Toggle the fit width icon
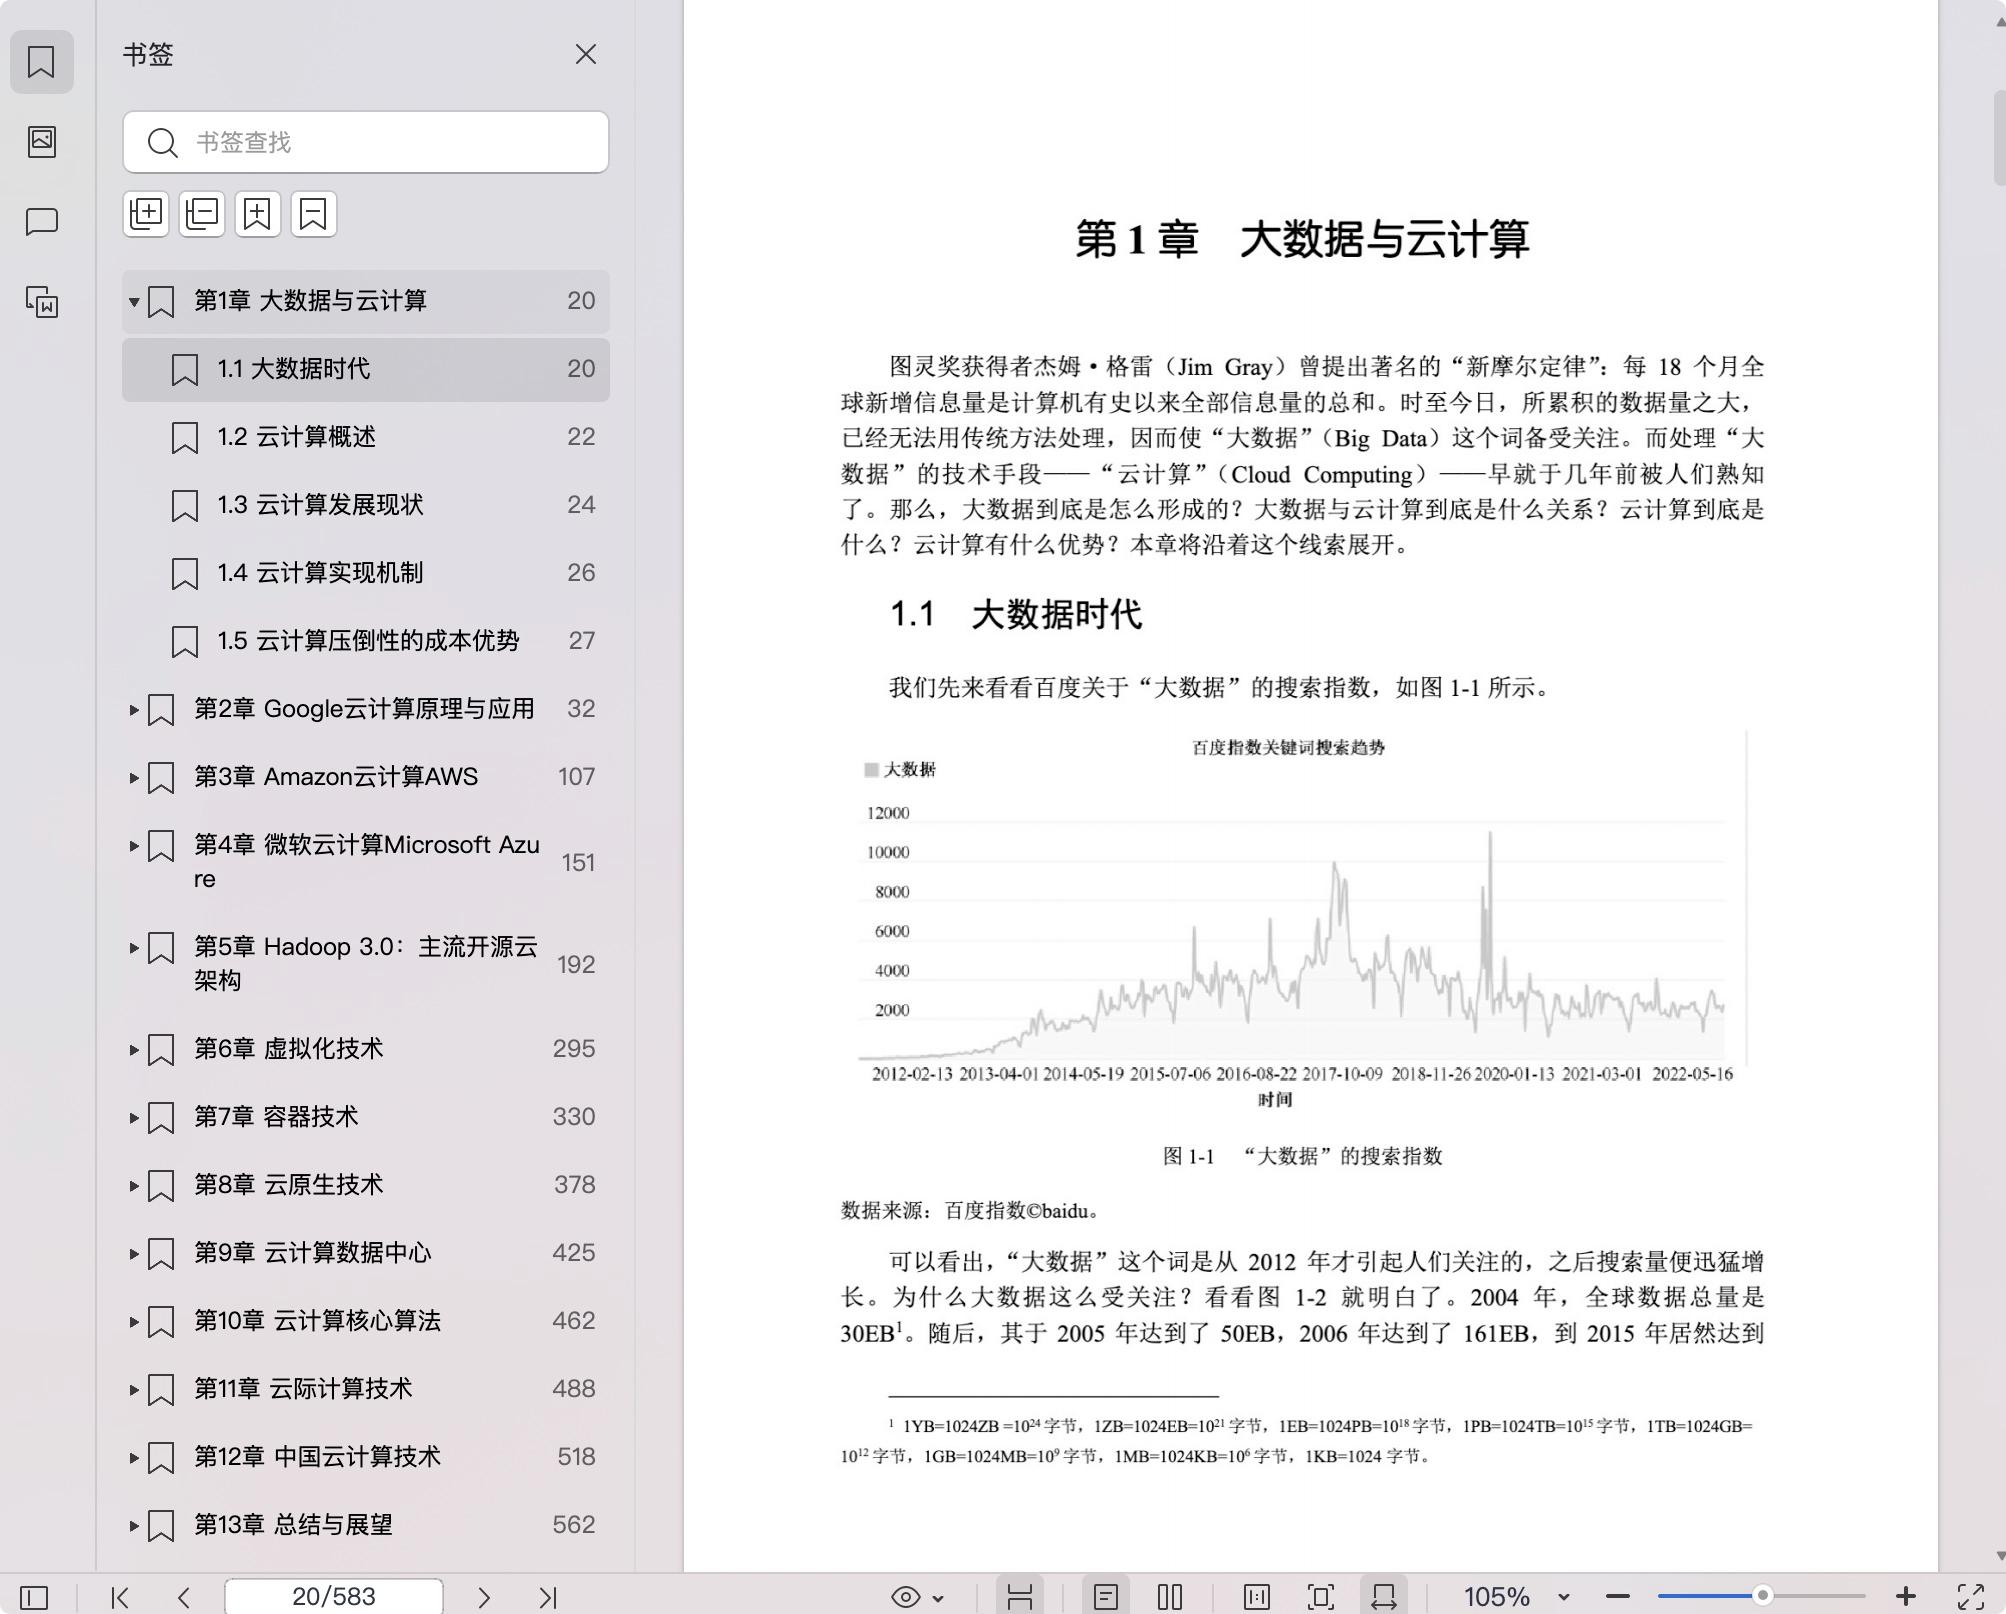This screenshot has width=2006, height=1614. click(x=1384, y=1597)
